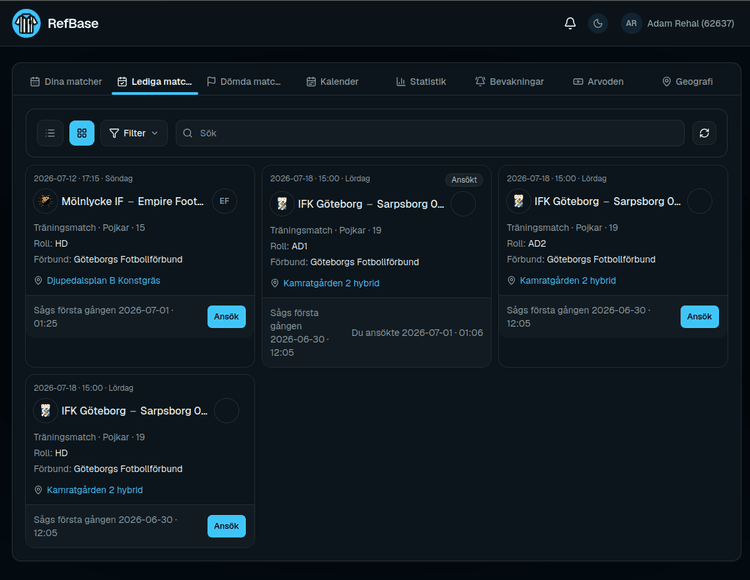Image resolution: width=750 pixels, height=580 pixels.
Task: Click Roll: AD2 text
Action: click(526, 243)
